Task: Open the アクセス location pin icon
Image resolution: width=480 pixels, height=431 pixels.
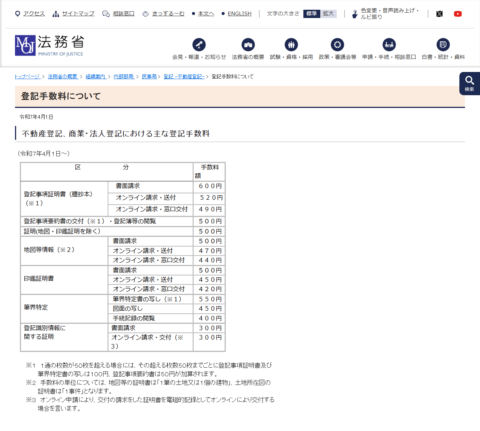Action: click(x=18, y=14)
